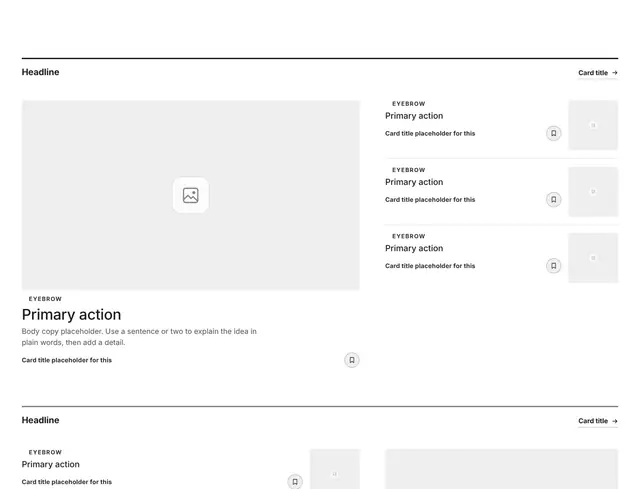The image size is (640, 489).
Task: Bookmark the card in the second Headline section
Action: tap(295, 482)
